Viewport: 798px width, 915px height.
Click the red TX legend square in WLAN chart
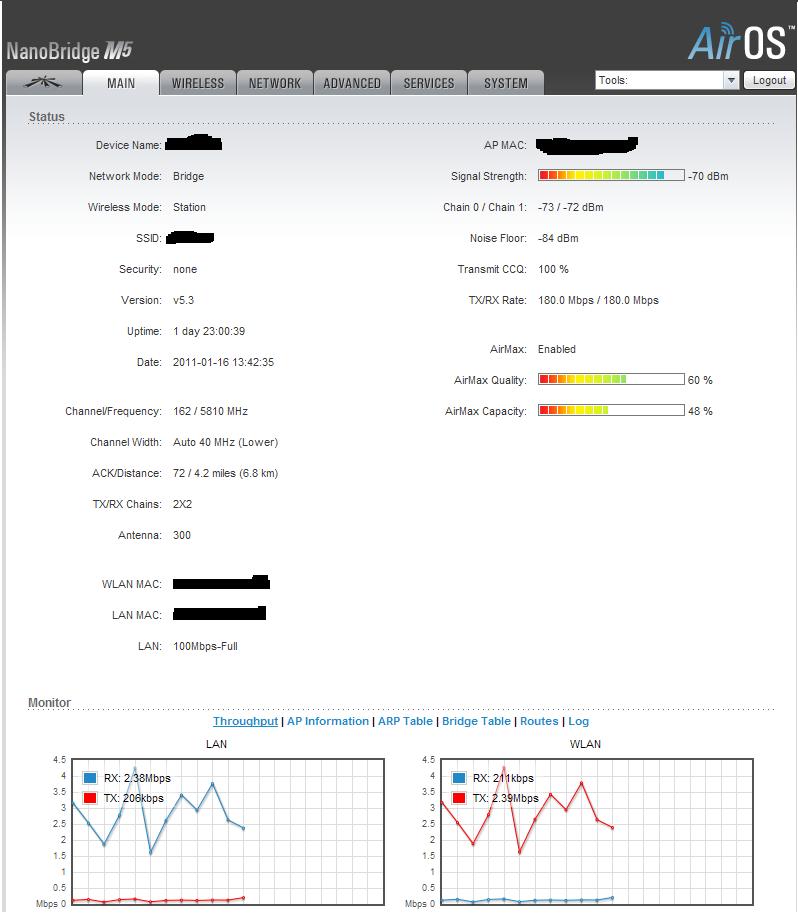click(459, 798)
